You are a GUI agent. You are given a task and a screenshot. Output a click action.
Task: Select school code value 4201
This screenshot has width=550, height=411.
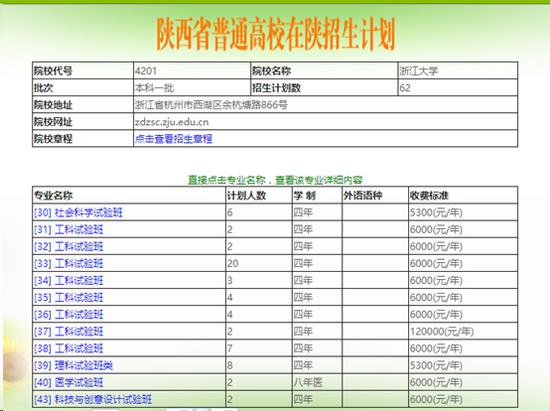point(146,71)
